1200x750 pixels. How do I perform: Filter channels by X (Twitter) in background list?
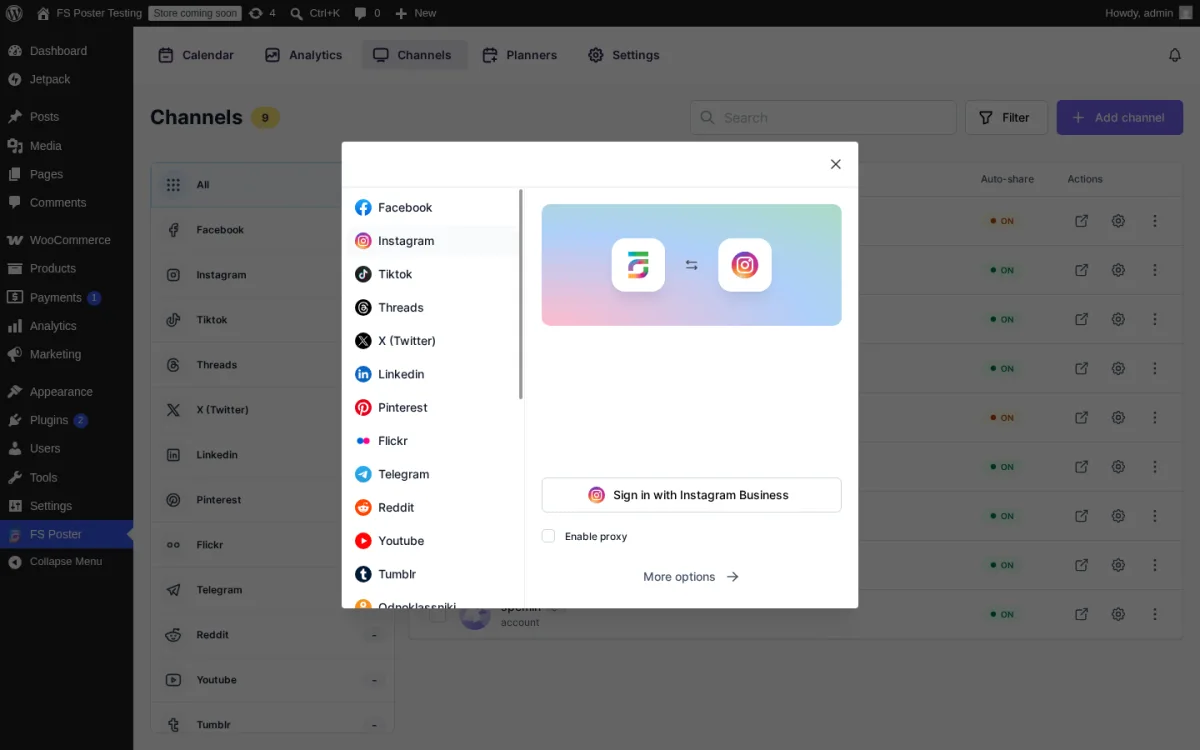tap(272, 410)
